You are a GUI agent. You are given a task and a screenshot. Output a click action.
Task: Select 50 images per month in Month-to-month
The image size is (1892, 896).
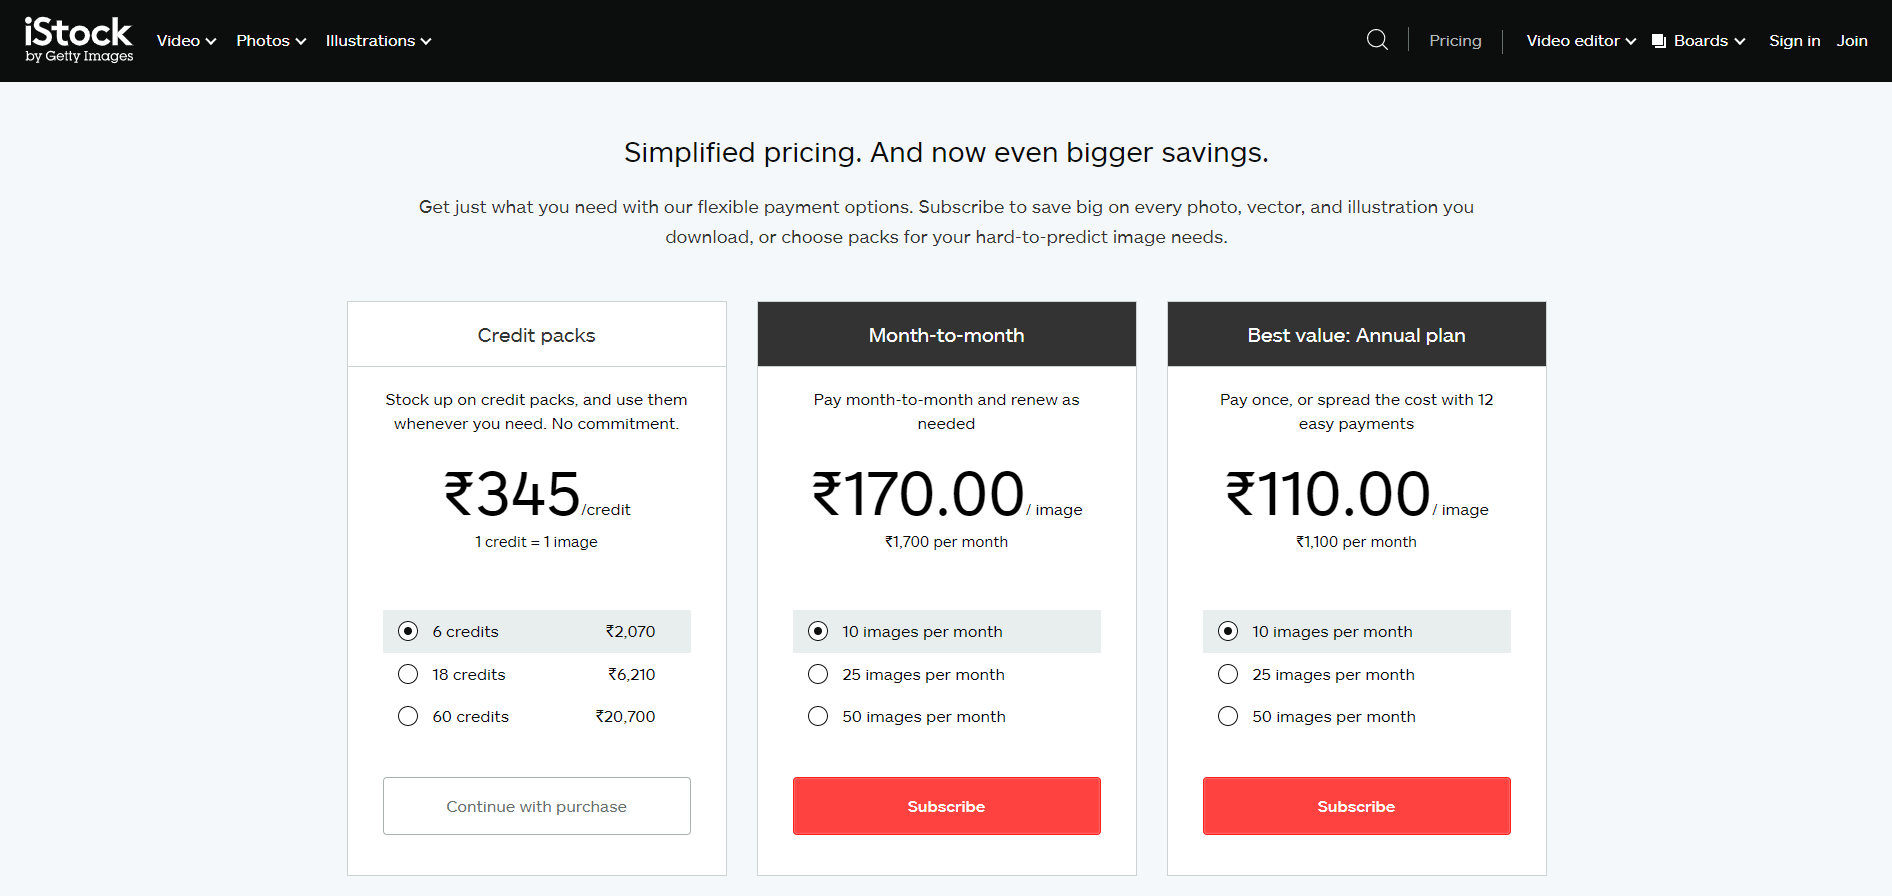(818, 716)
